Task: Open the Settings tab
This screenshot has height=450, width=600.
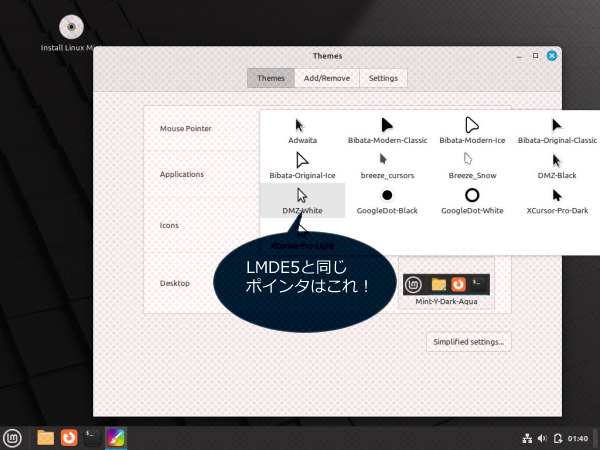Action: point(383,78)
